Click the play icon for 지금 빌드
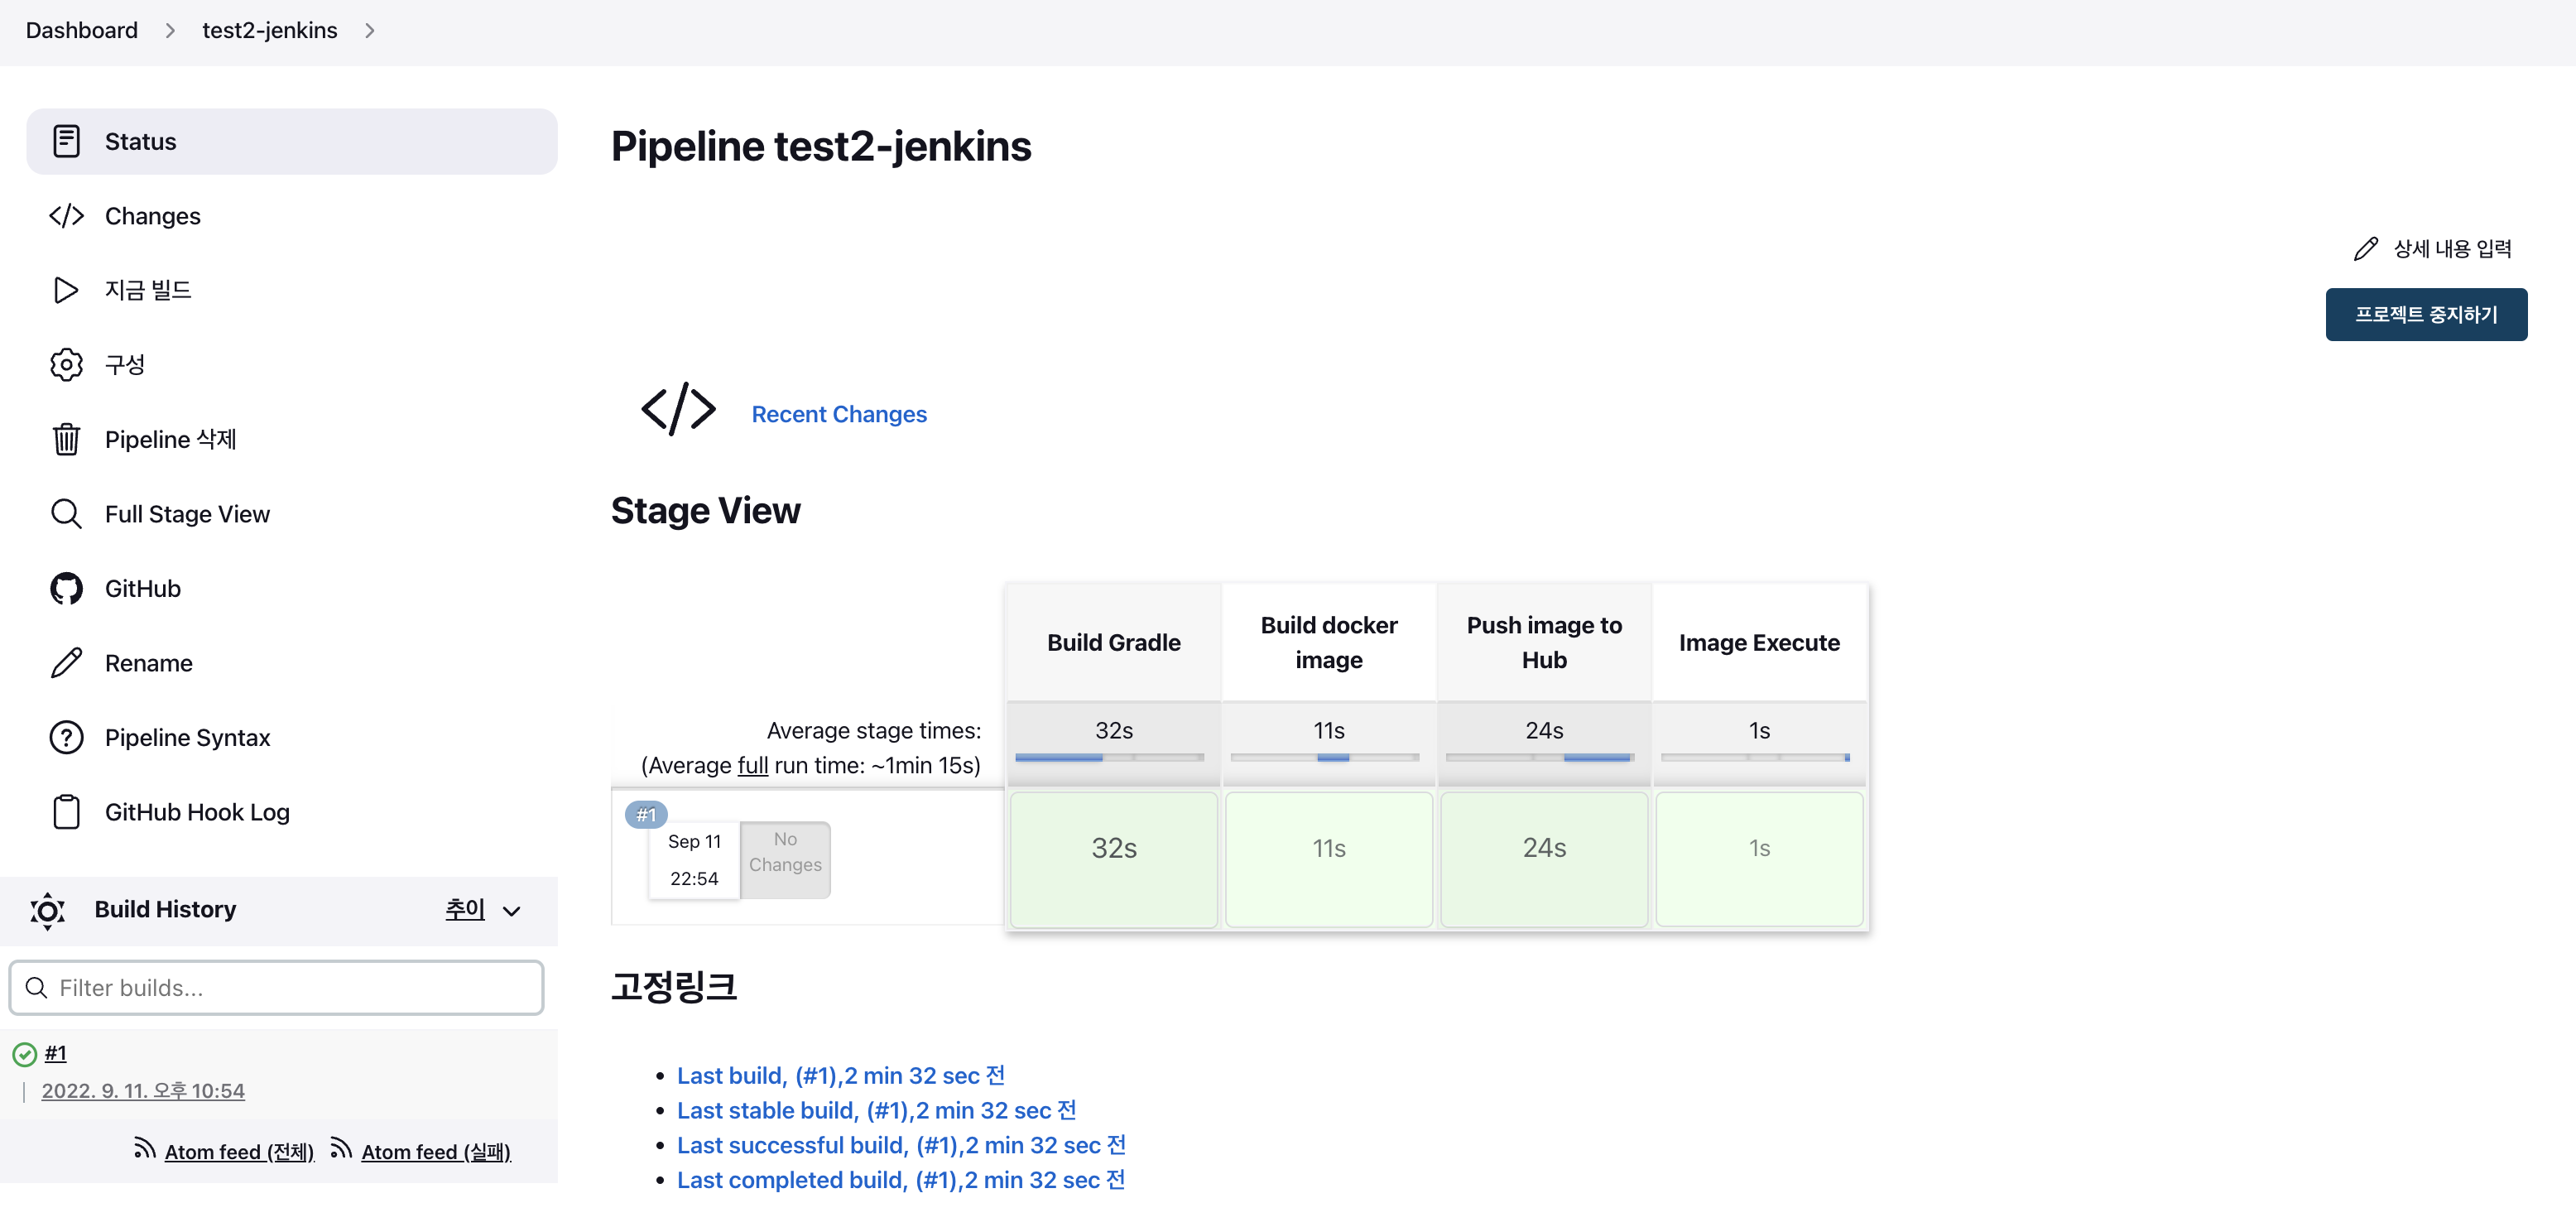Viewport: 2576px width, 1227px height. click(66, 290)
